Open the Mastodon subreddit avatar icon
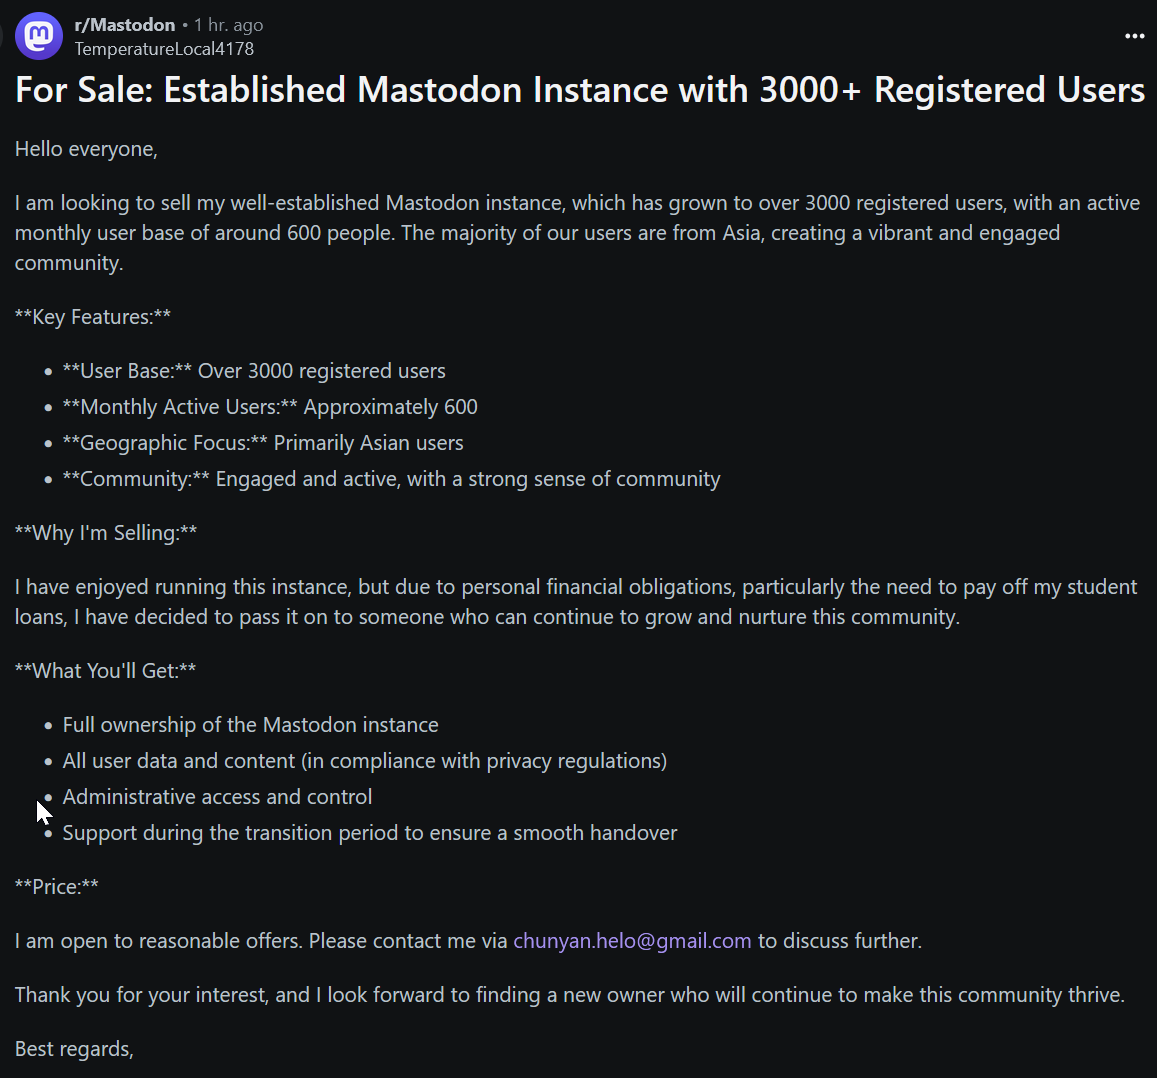This screenshot has width=1157, height=1078. [39, 36]
